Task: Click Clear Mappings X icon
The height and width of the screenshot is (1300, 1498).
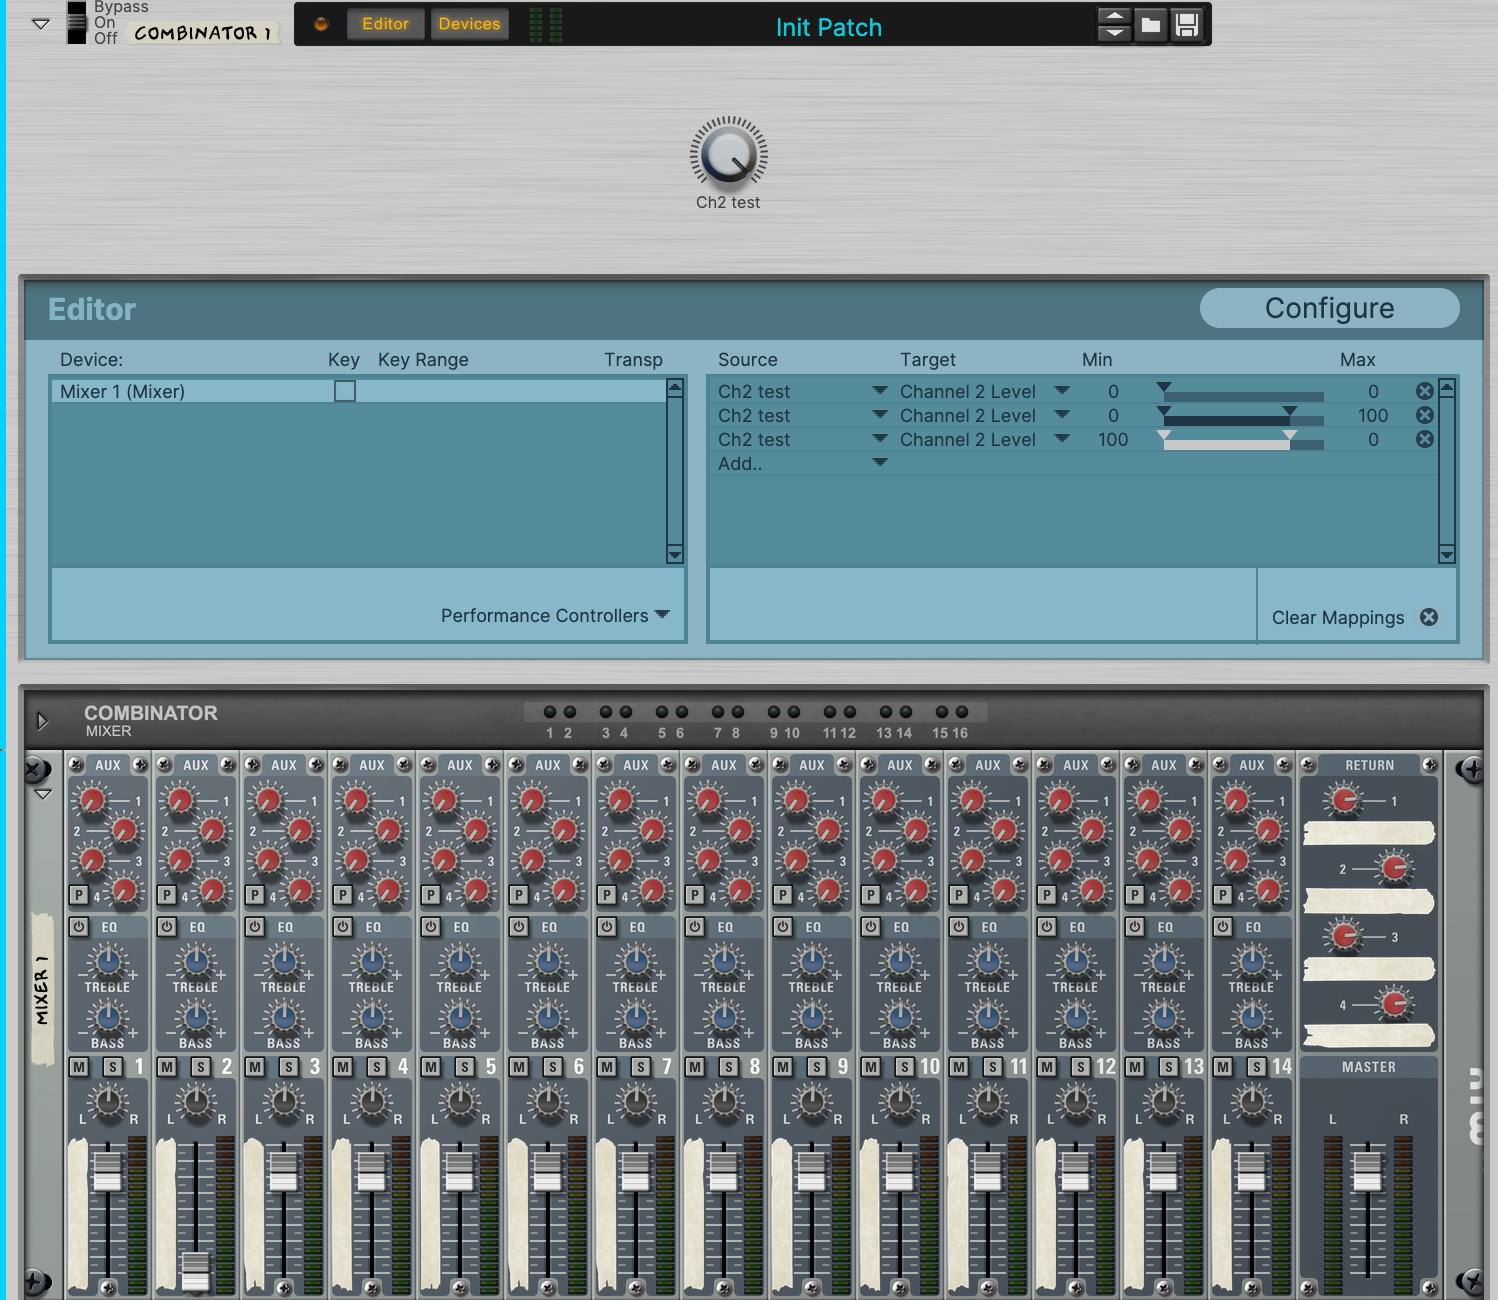Action: [1429, 617]
